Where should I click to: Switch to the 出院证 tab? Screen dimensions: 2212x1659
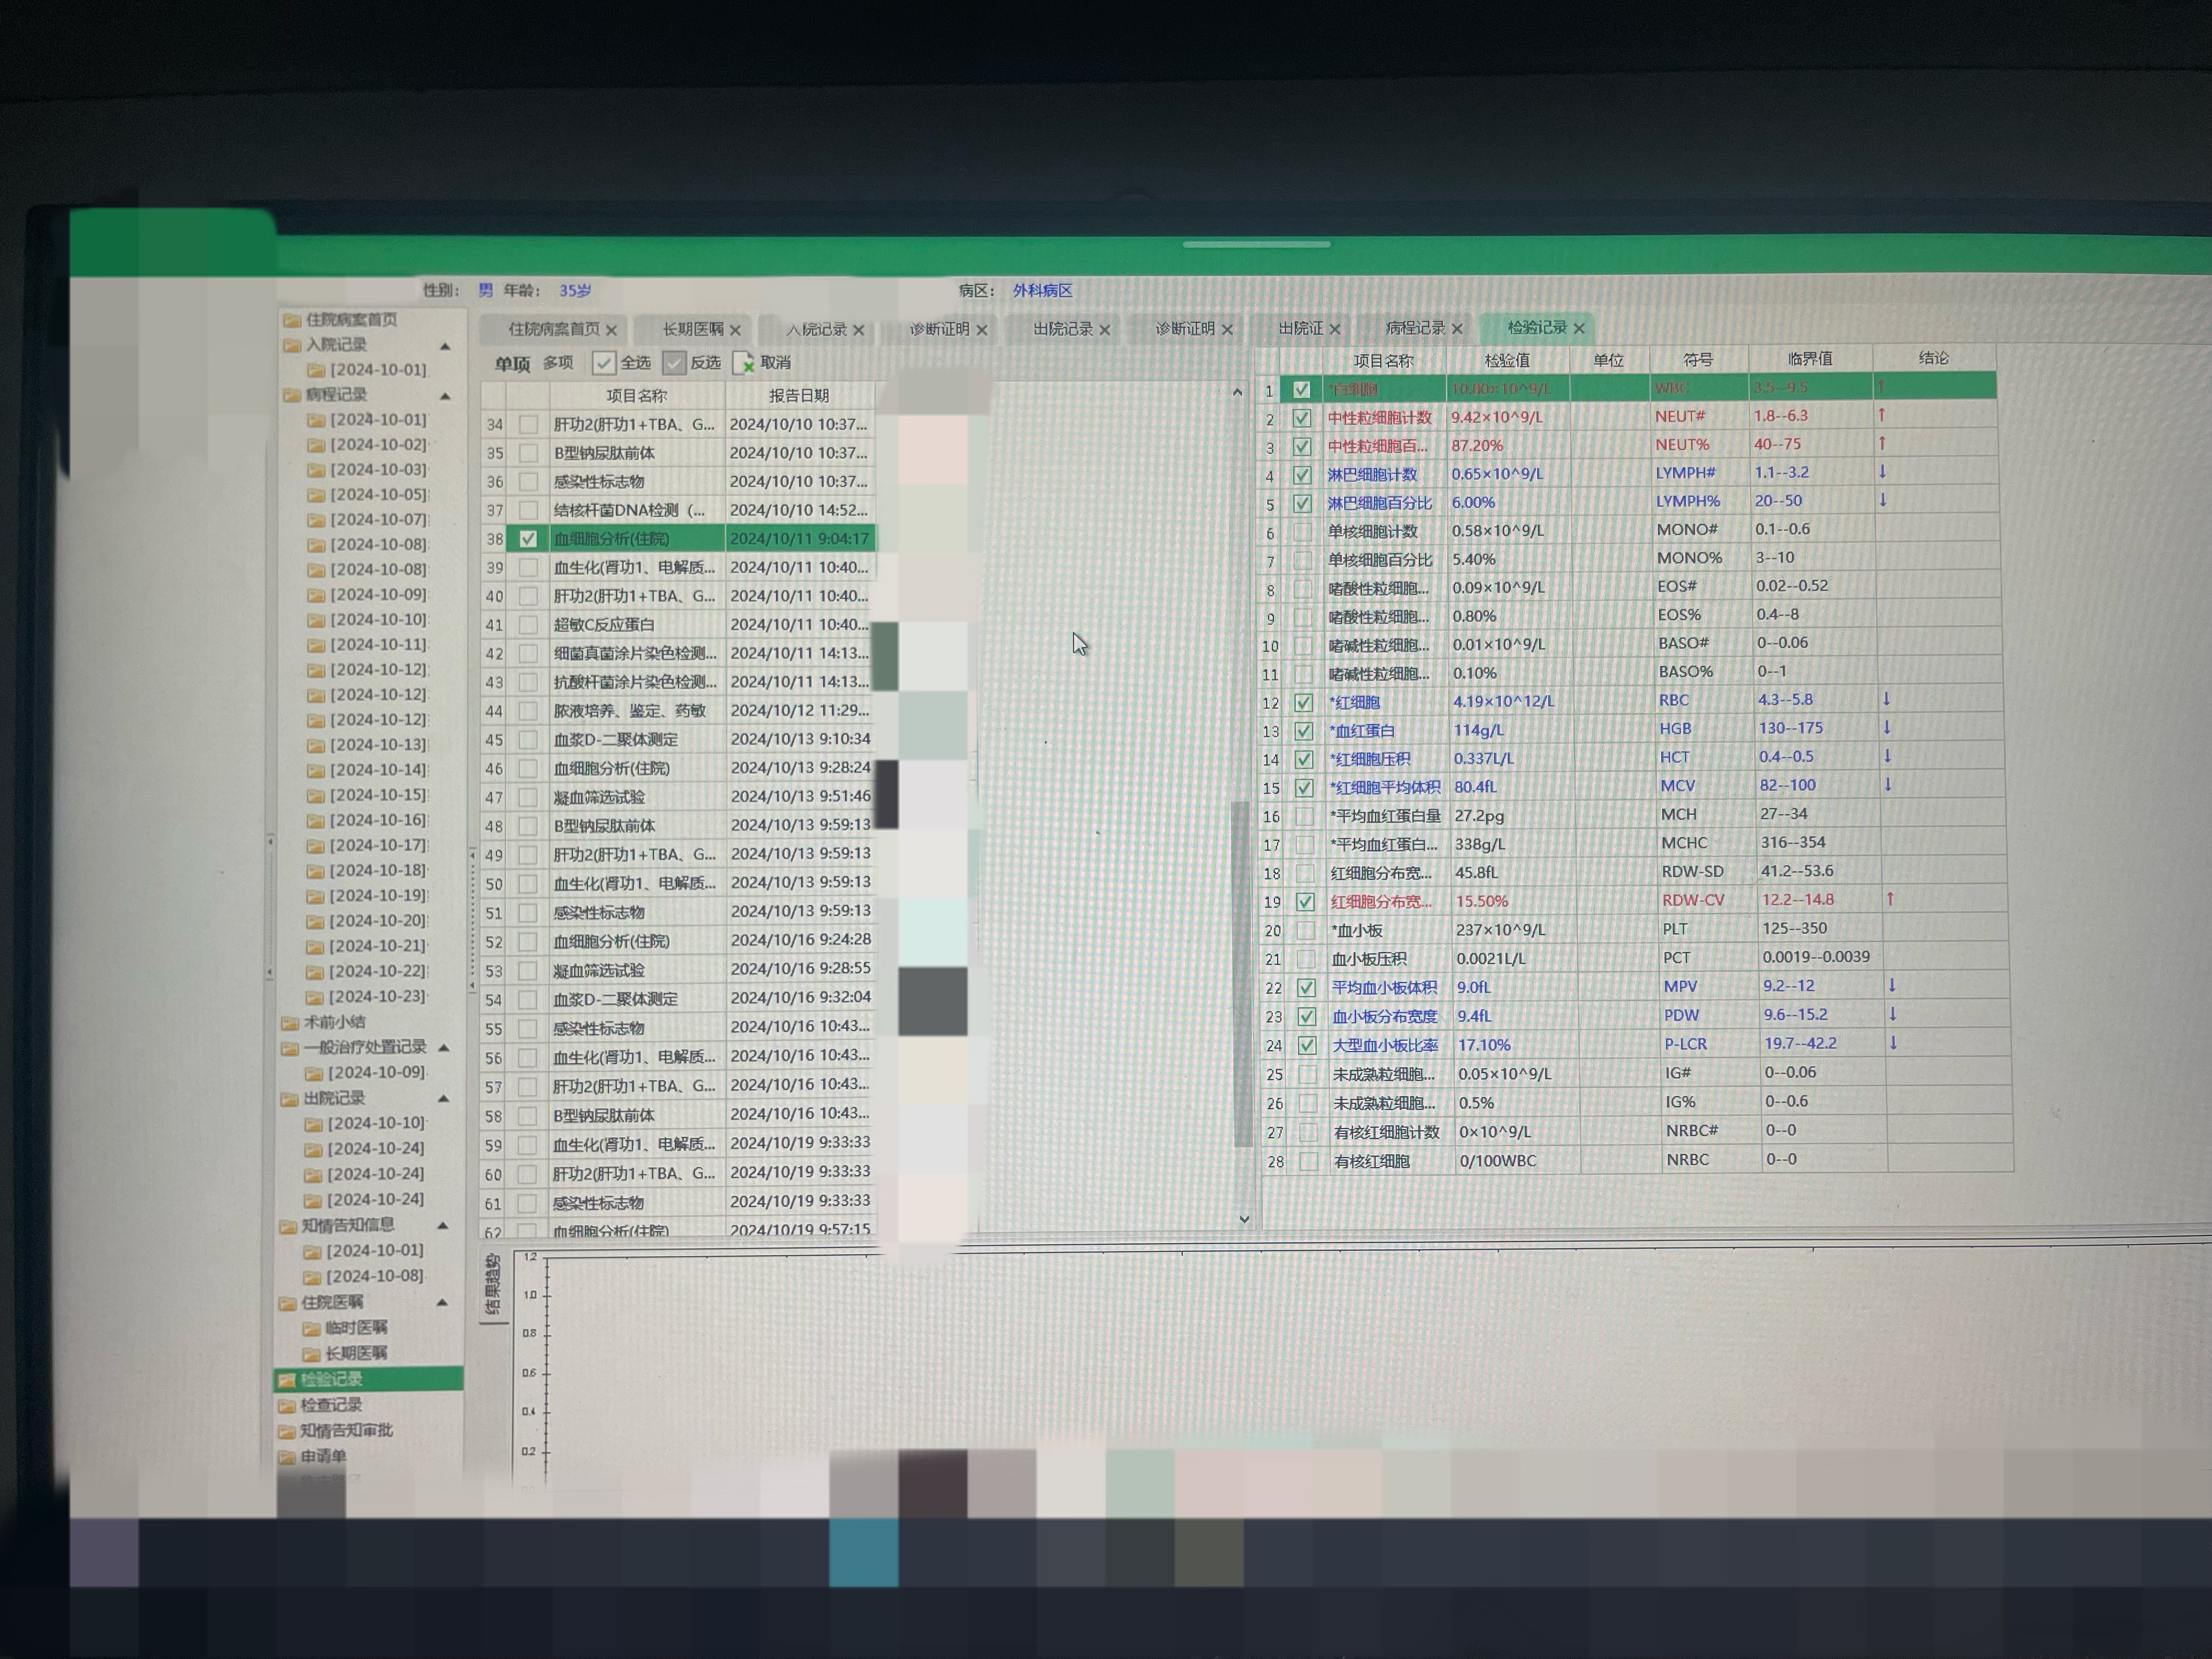(1300, 328)
